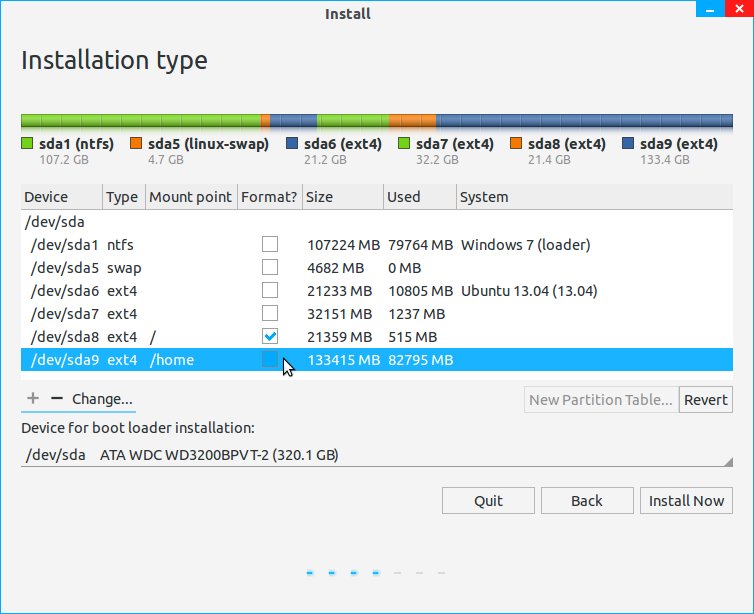Screen dimensions: 754x614
Task: Click the Revert button
Action: click(x=706, y=400)
